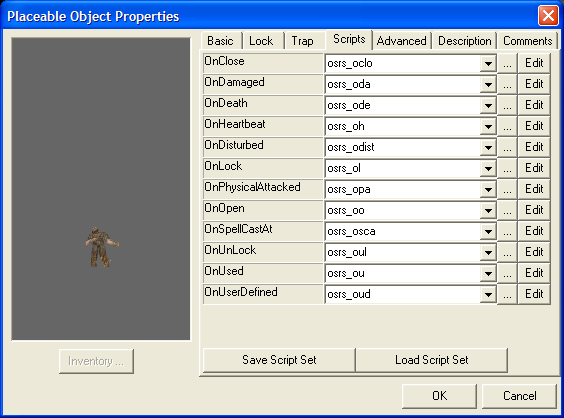Confirm changes with OK
Viewport: 564px width, 418px height.
click(x=439, y=396)
